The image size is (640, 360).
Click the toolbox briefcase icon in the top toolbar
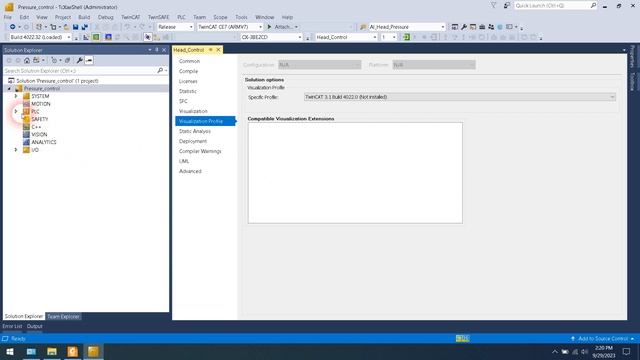tap(482, 27)
